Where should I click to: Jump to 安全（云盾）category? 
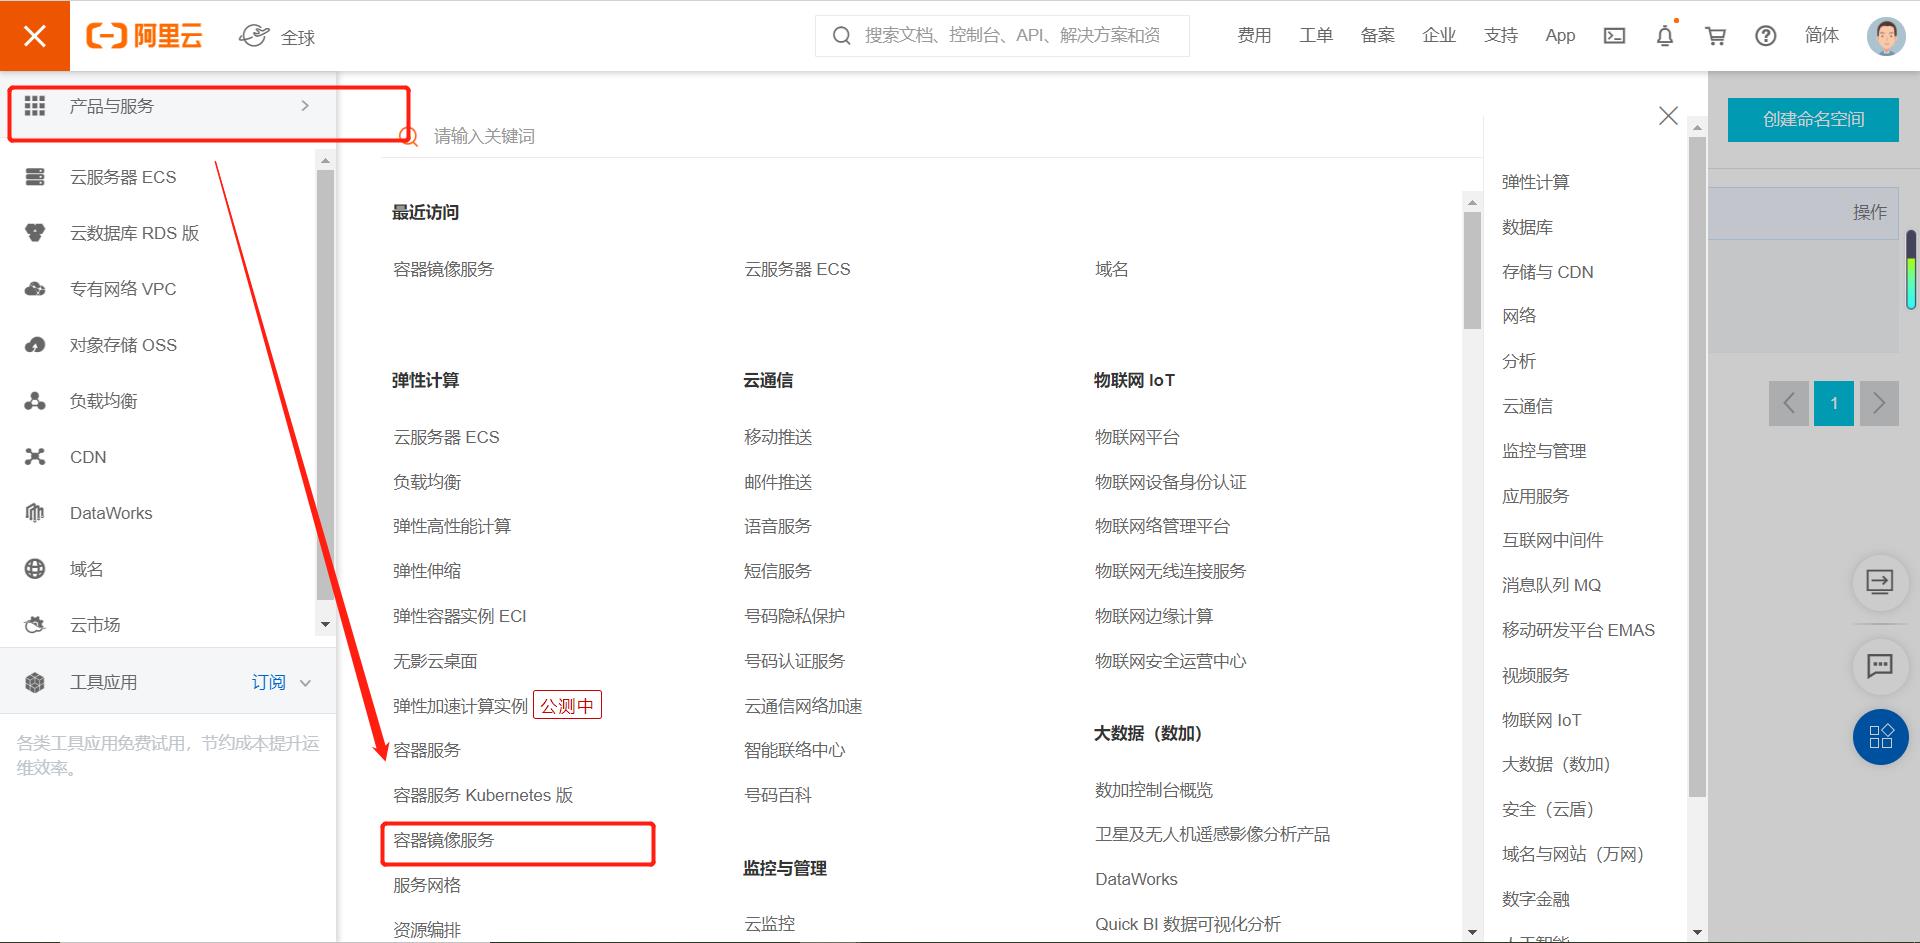[1547, 810]
